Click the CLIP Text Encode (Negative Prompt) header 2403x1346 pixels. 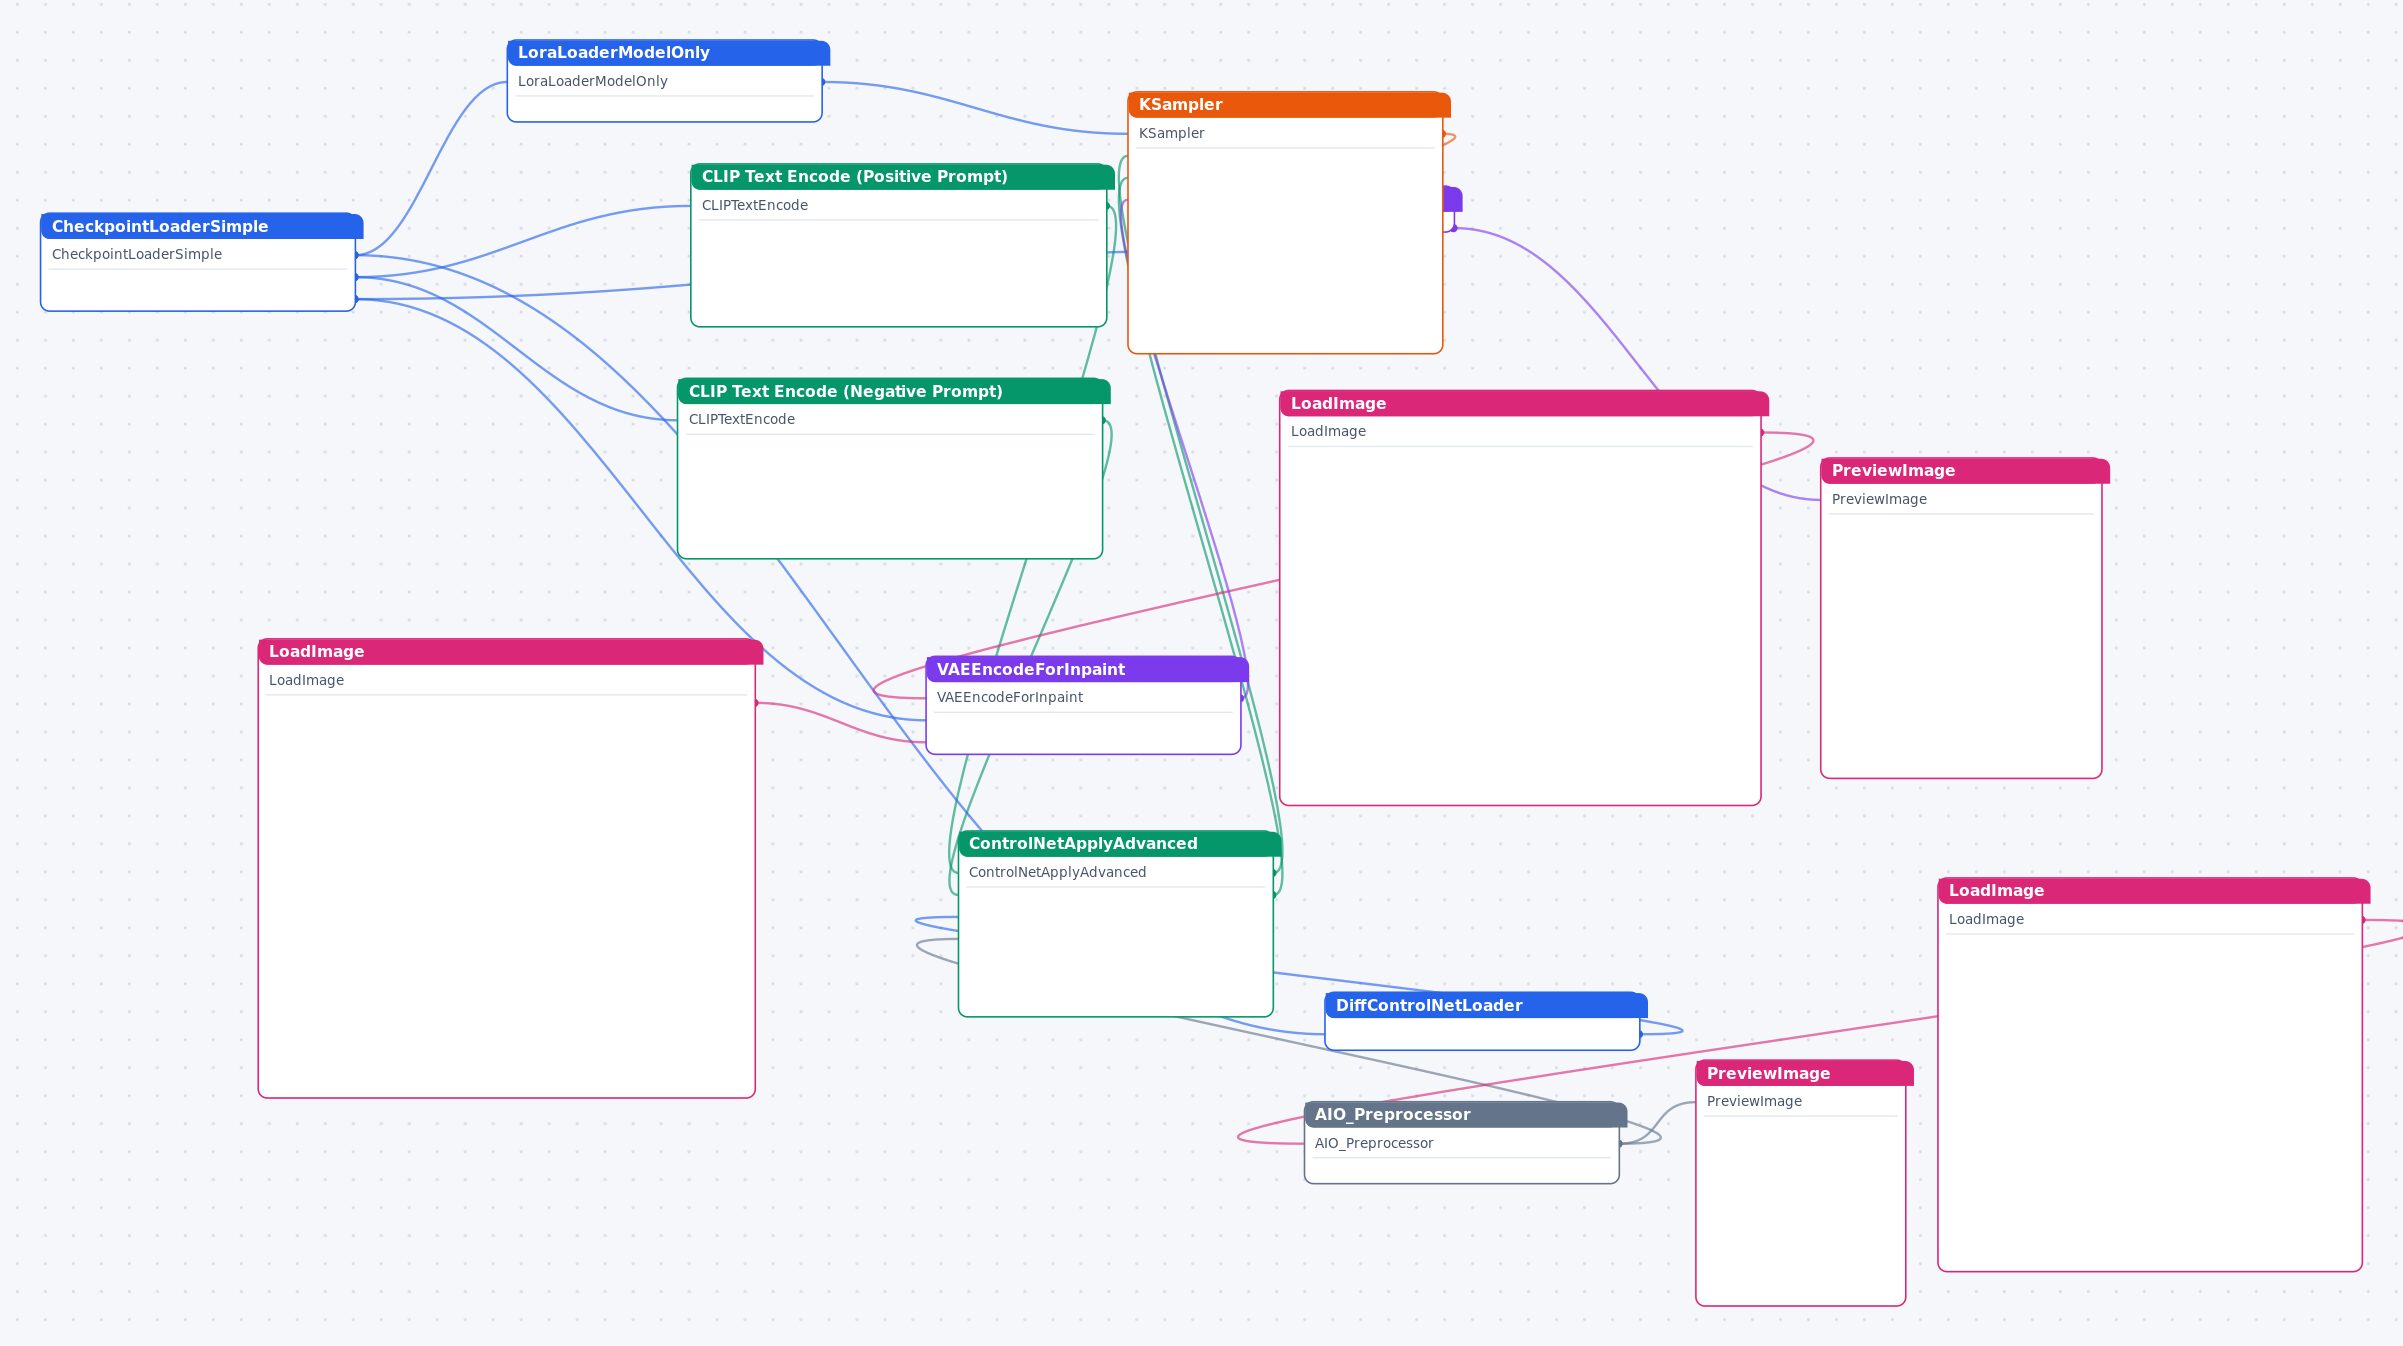coord(894,391)
